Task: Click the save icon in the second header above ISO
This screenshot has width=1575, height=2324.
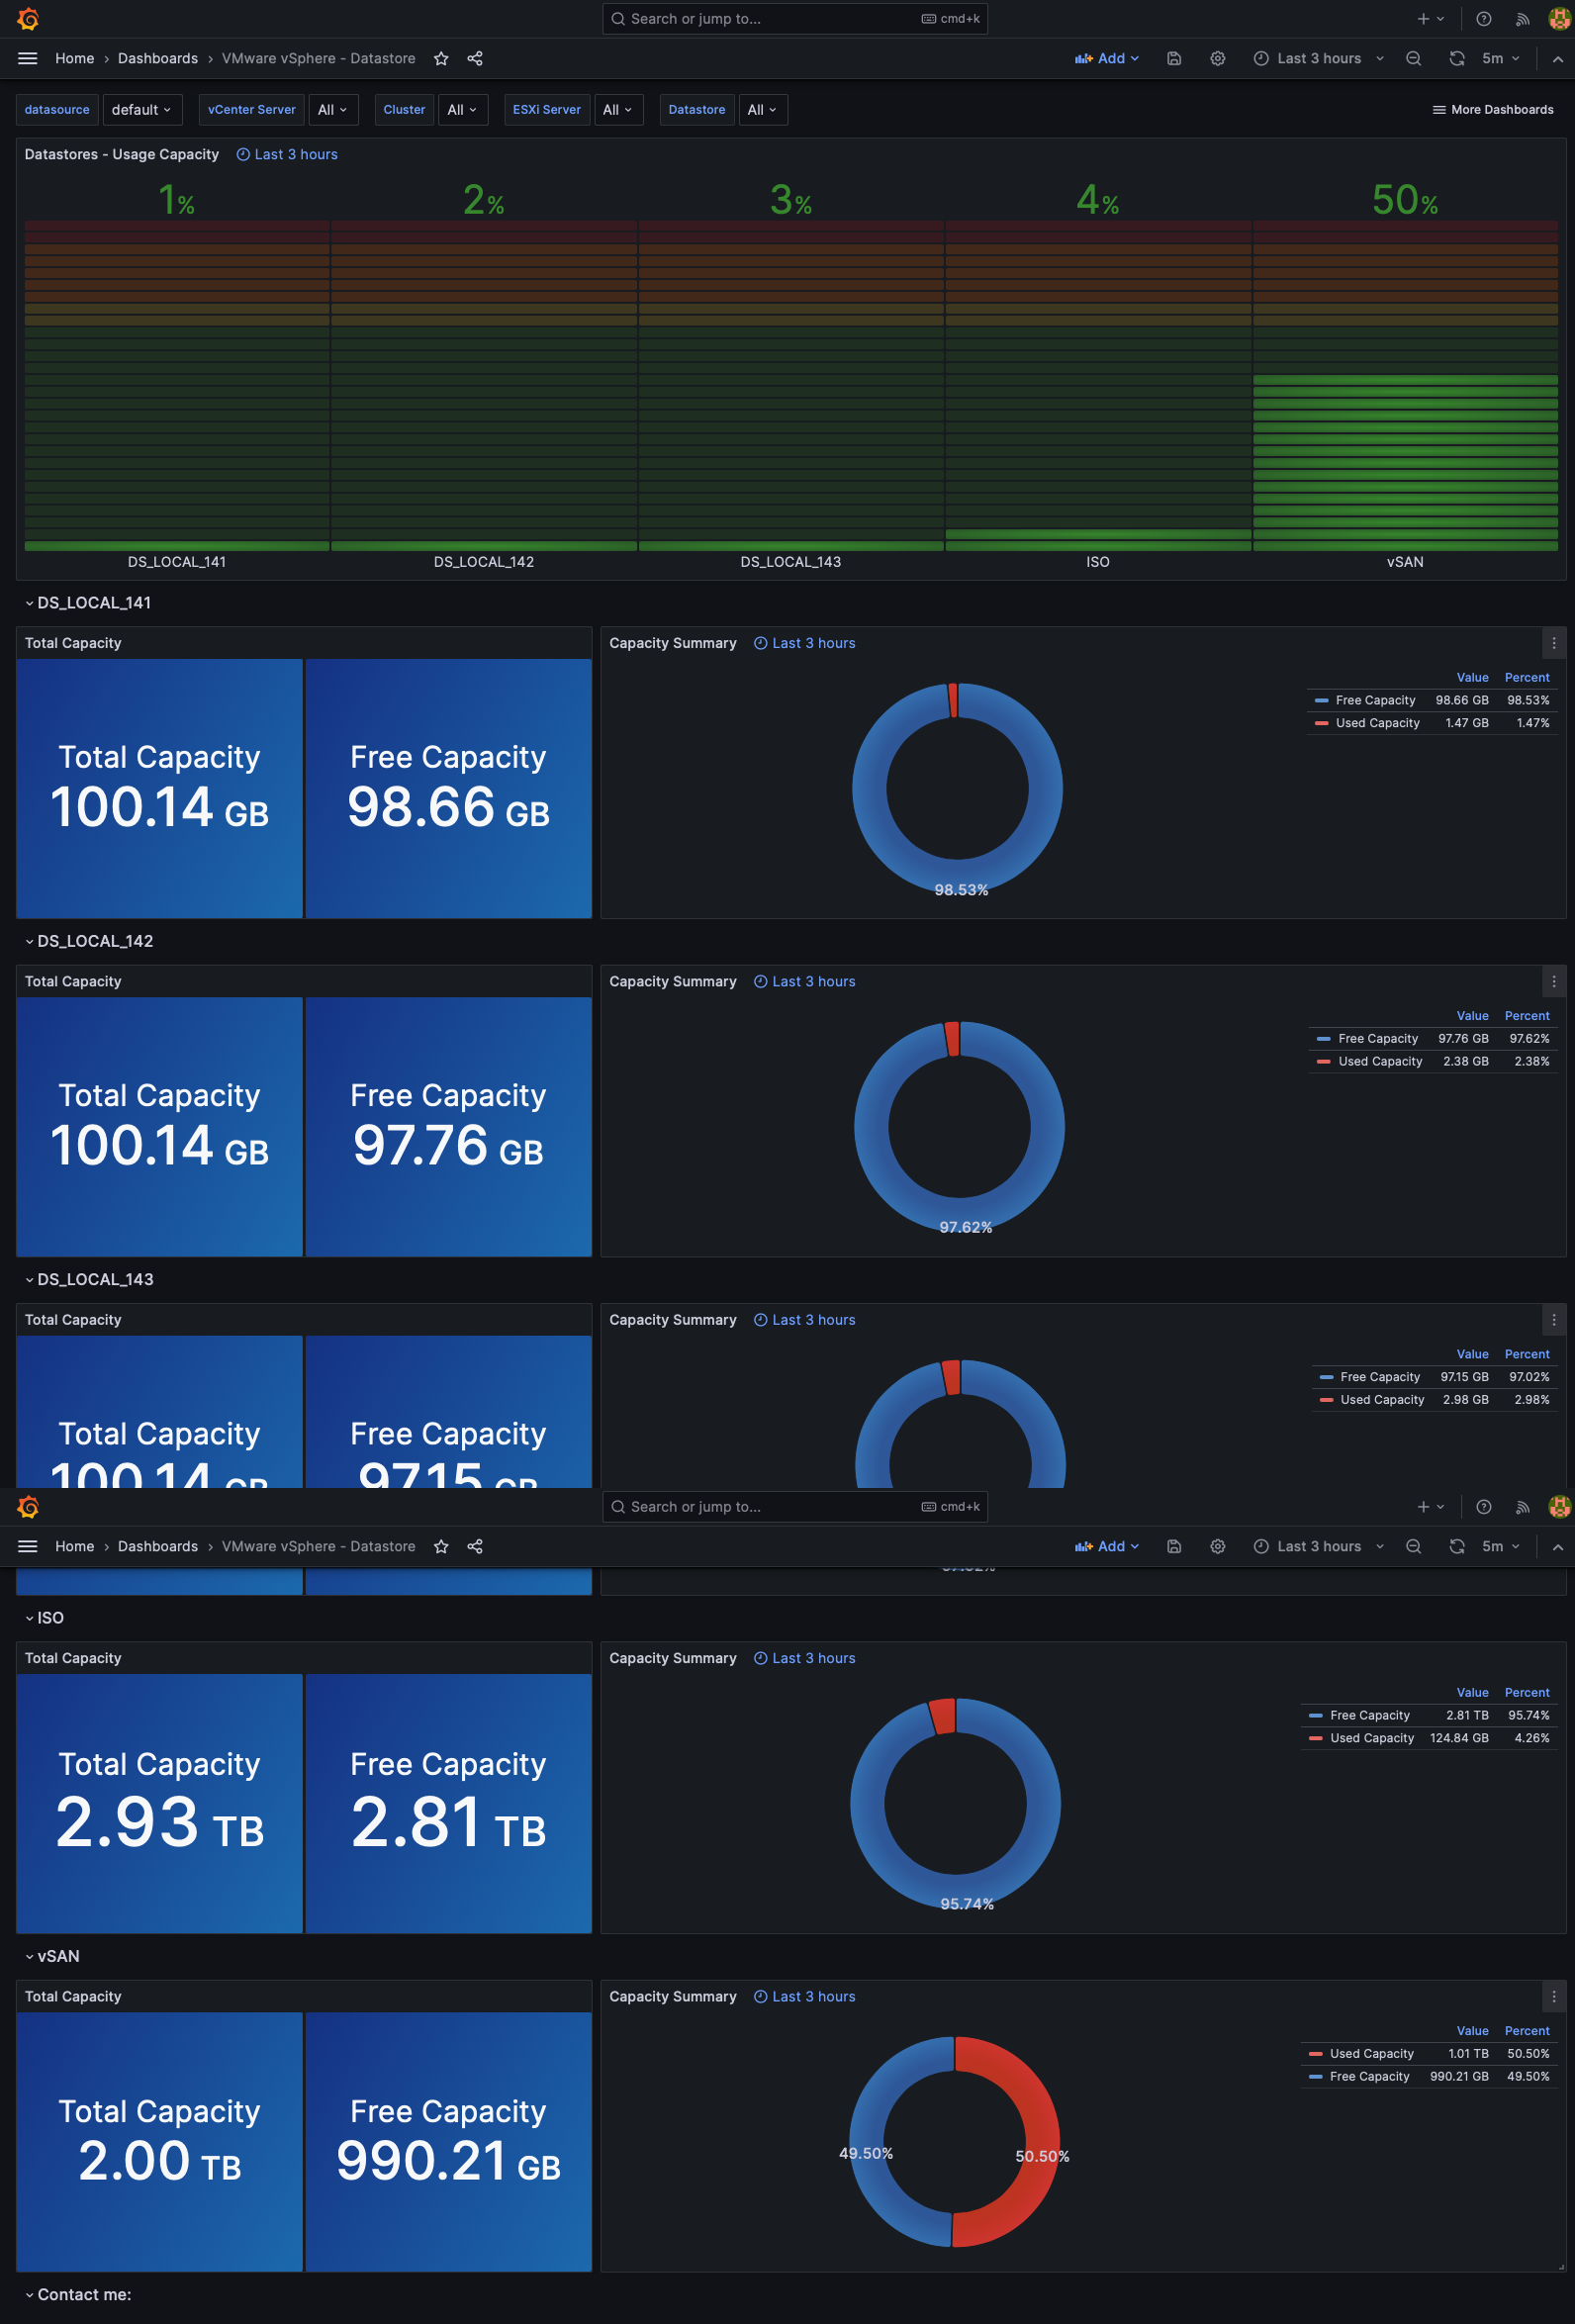Action: 1174,1546
